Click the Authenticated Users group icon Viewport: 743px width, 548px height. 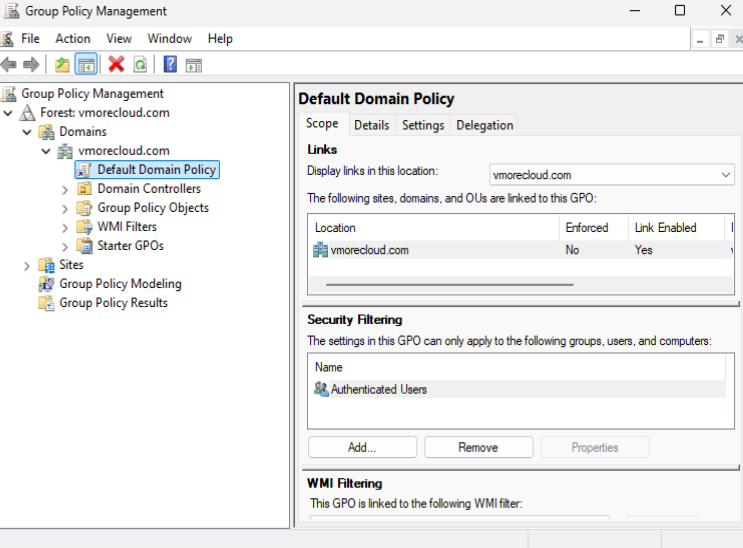click(321, 389)
